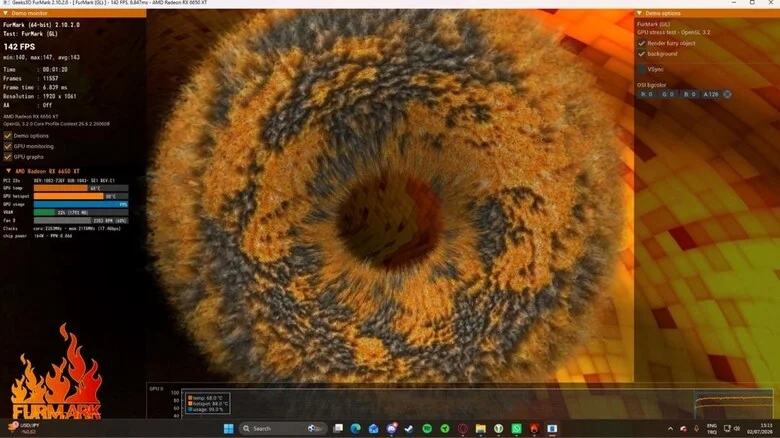Click the GPU hotspot progress bar

coord(81,196)
